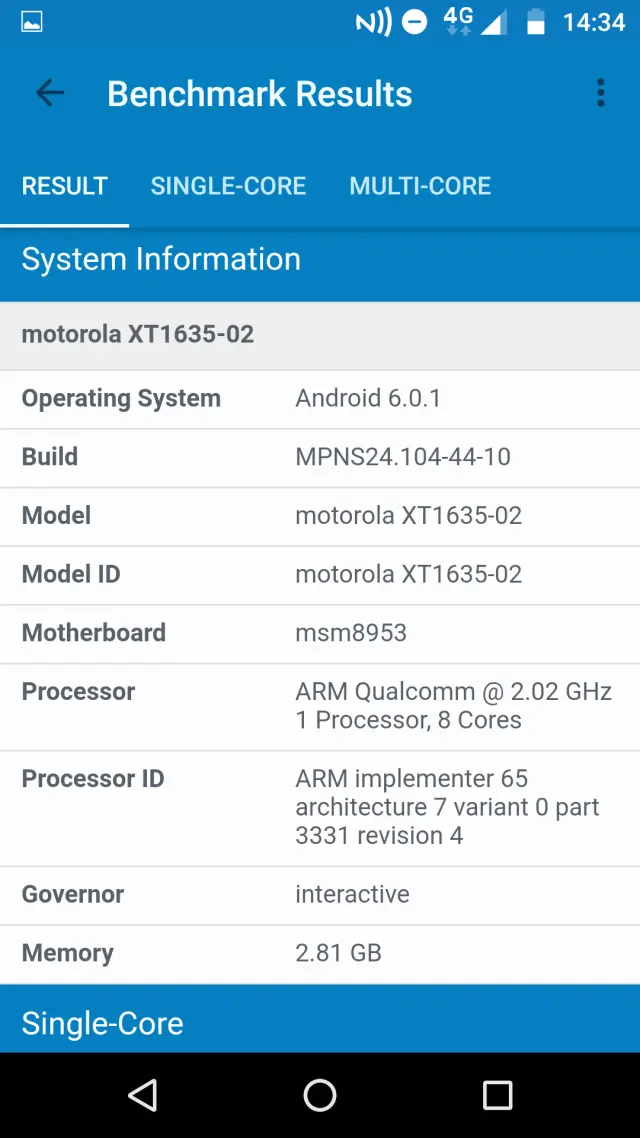Select the RESULT tab
This screenshot has height=1138, width=640.
pyautogui.click(x=65, y=186)
